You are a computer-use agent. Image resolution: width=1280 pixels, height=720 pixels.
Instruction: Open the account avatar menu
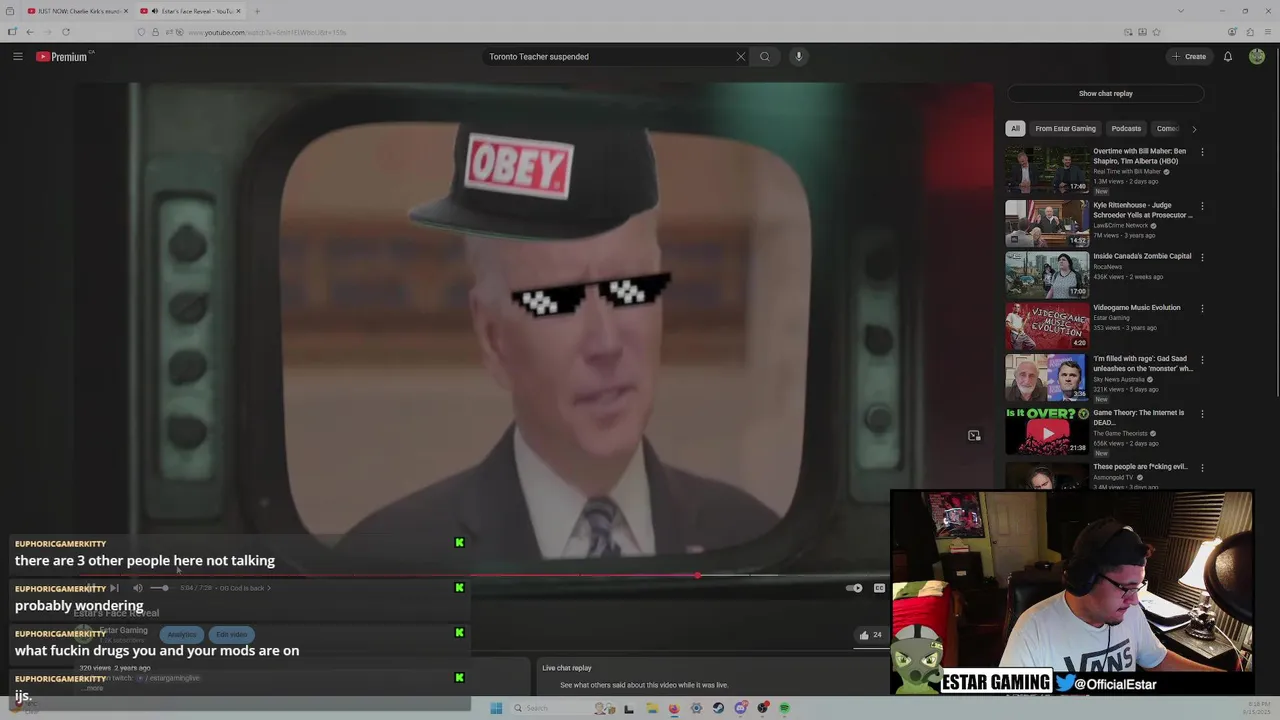[x=1257, y=57]
